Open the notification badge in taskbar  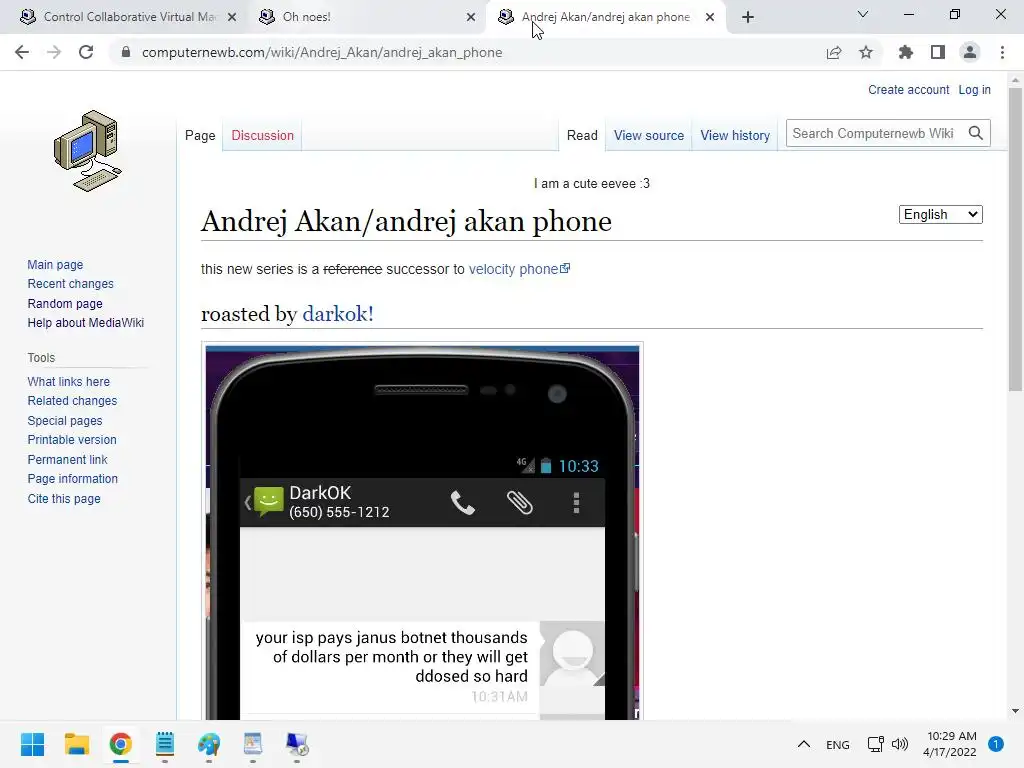click(x=996, y=744)
